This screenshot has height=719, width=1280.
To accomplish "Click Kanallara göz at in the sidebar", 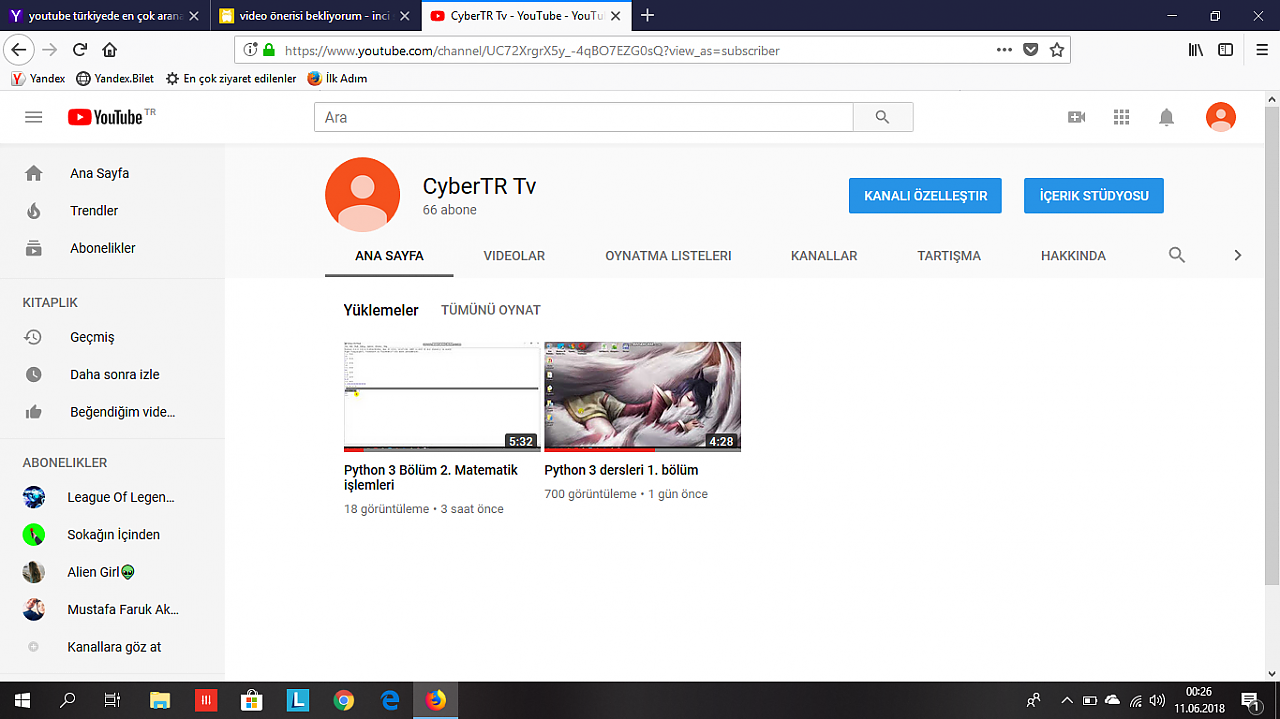I will (112, 647).
